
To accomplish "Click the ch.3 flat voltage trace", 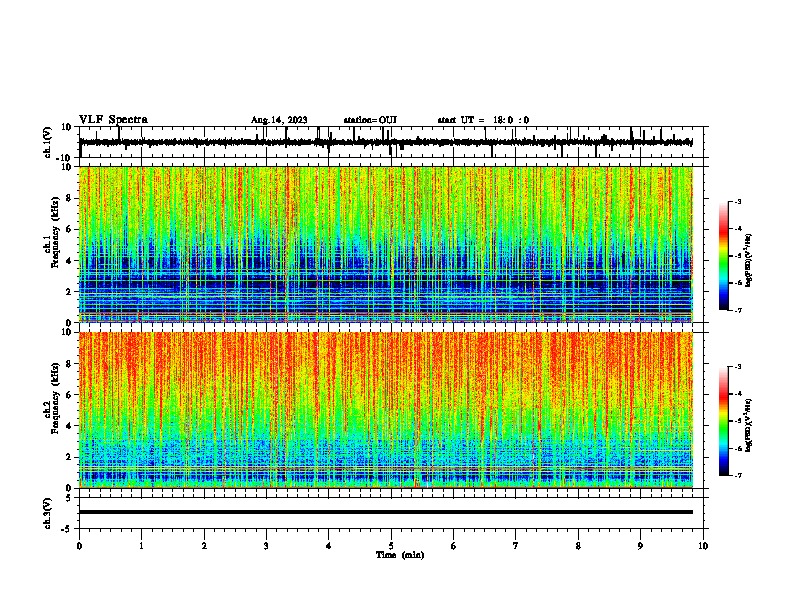I will click(386, 512).
